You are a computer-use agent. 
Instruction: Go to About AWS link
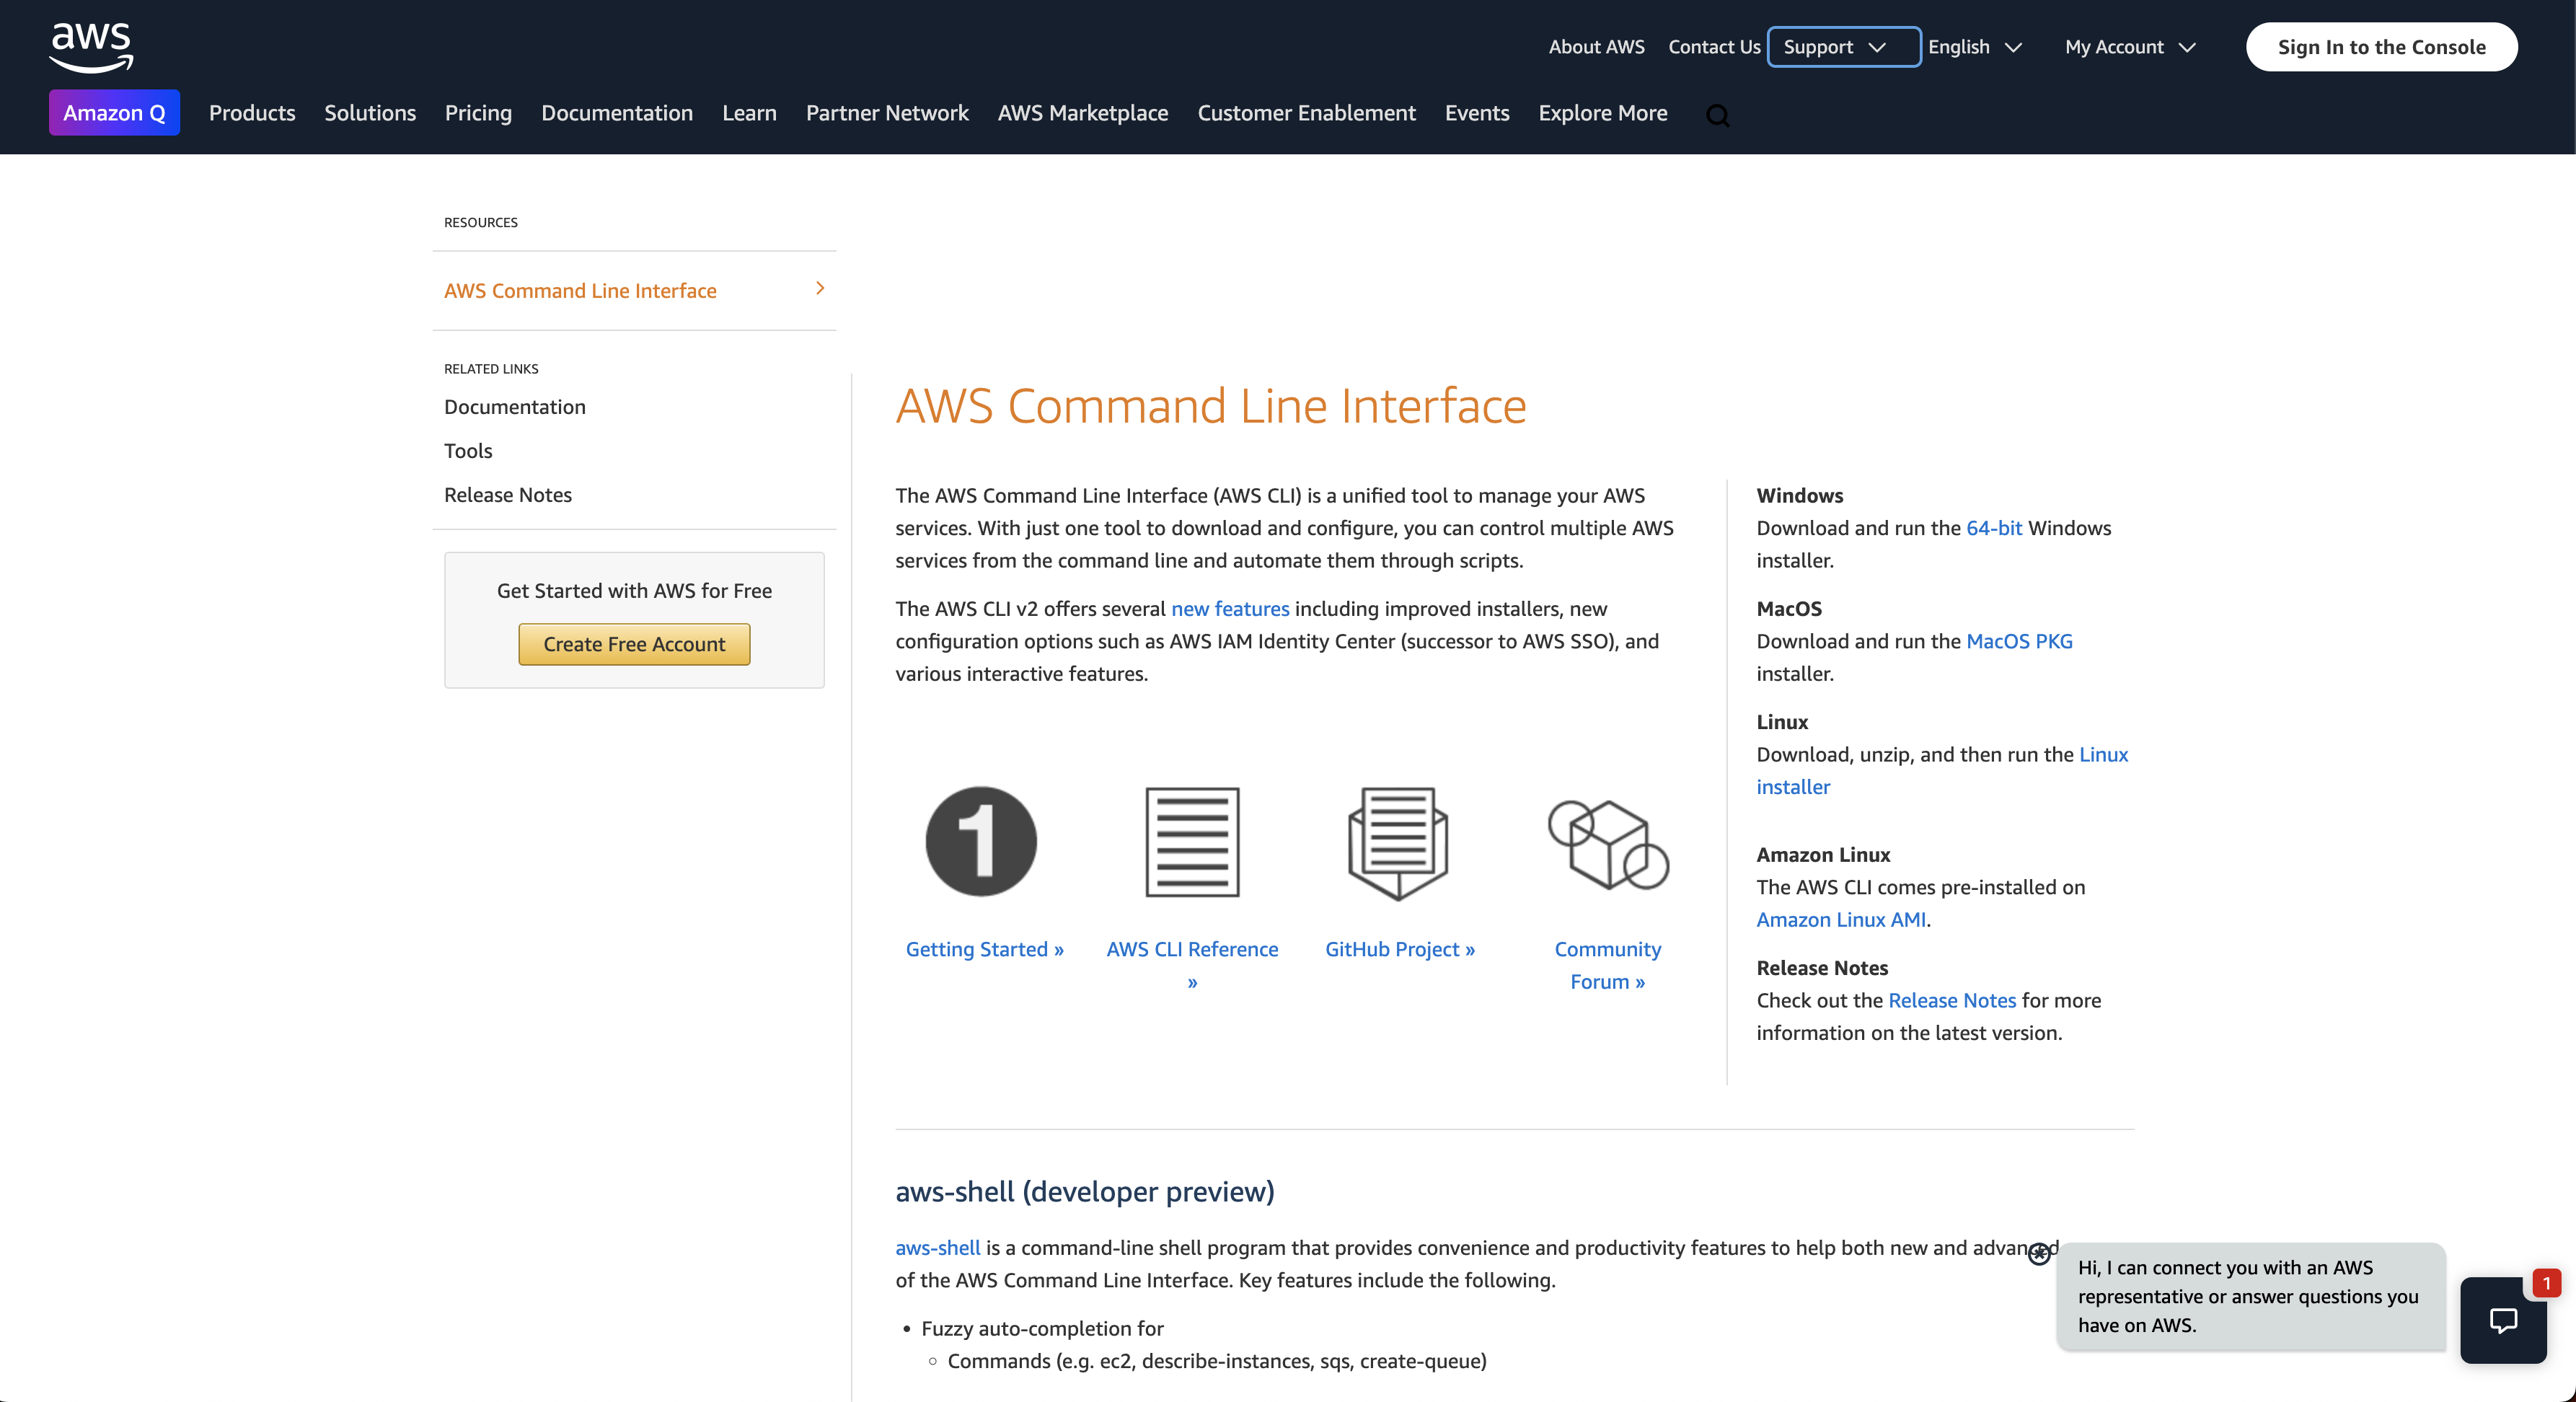click(1596, 47)
